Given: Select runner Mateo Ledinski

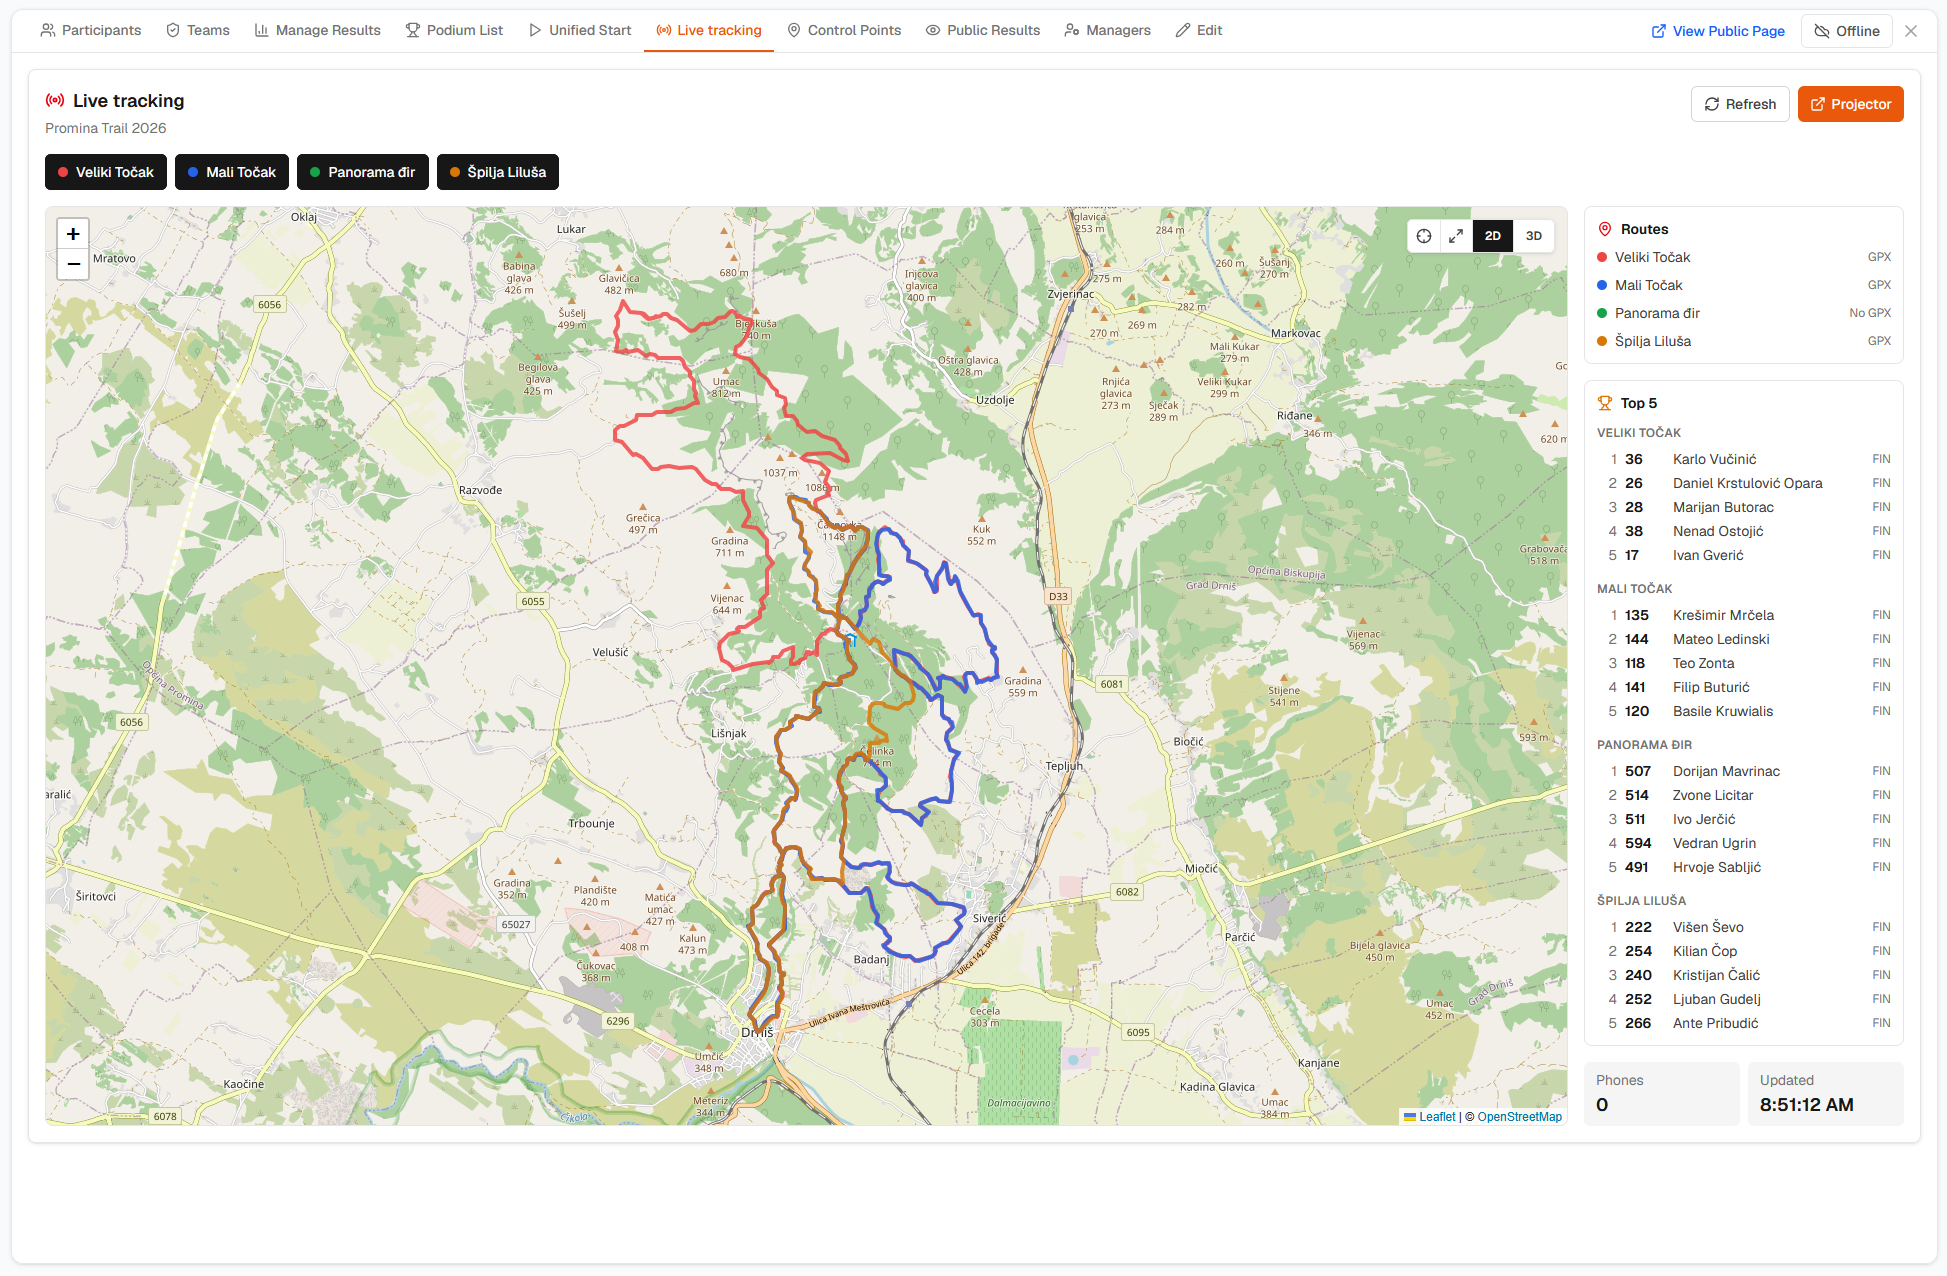Looking at the screenshot, I should tap(1744, 639).
